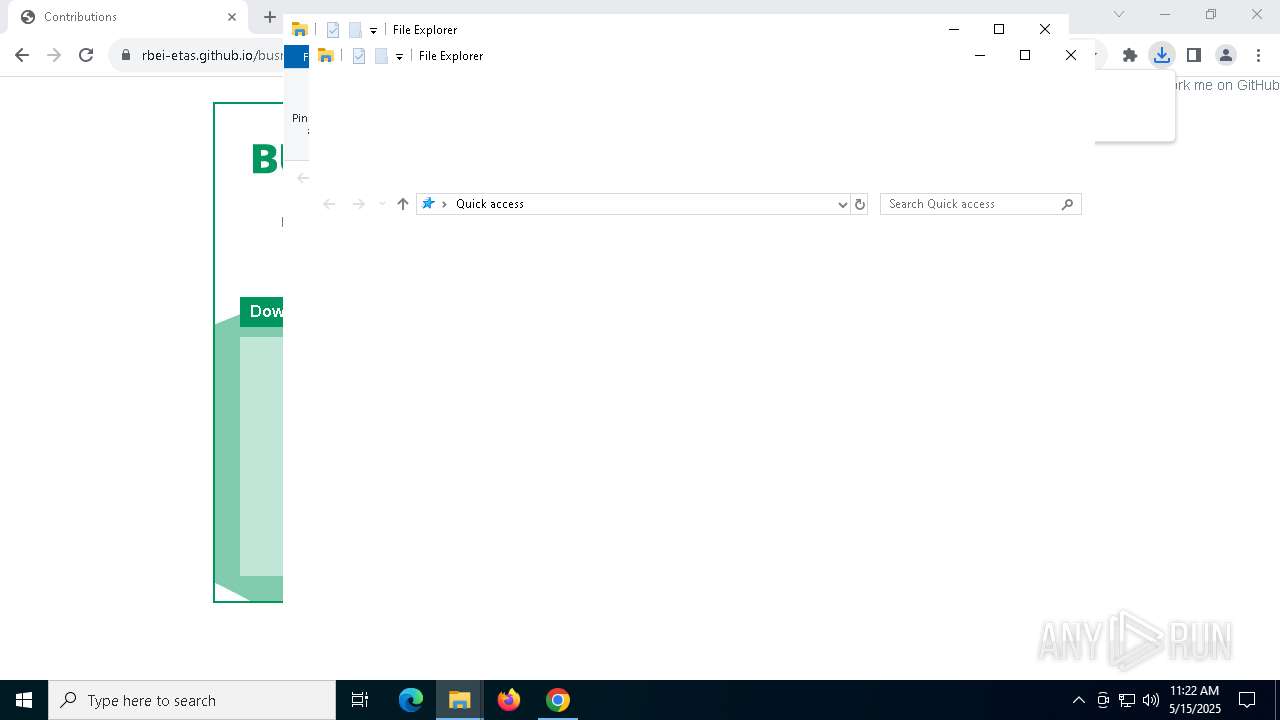
Task: Click New folder icon in back File Explorer
Action: click(x=355, y=30)
